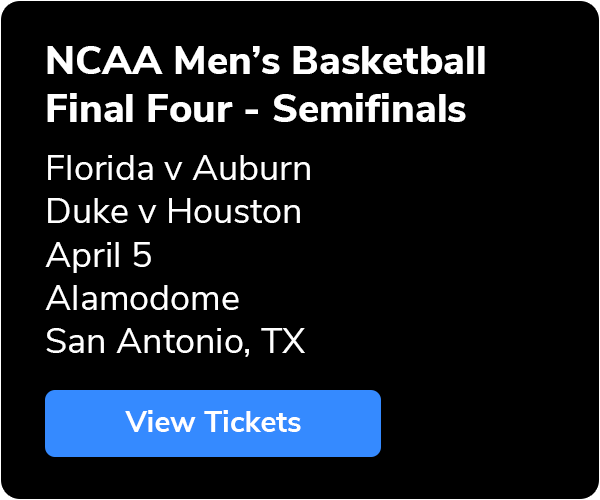This screenshot has width=600, height=500.
Task: Click the word Houston
Action: click(234, 212)
